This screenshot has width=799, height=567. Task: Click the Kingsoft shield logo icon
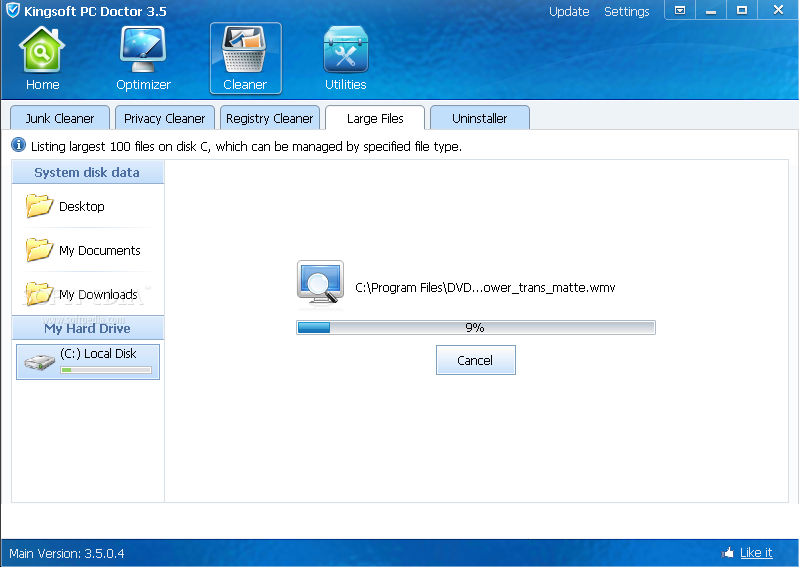(x=13, y=10)
